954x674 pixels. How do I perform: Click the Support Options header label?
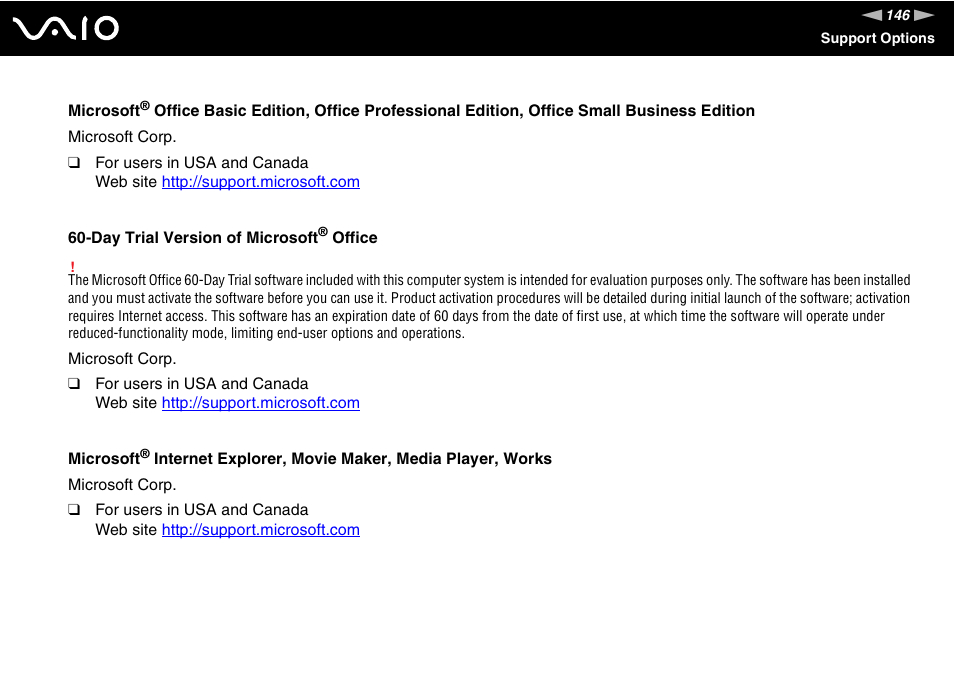[x=877, y=38]
